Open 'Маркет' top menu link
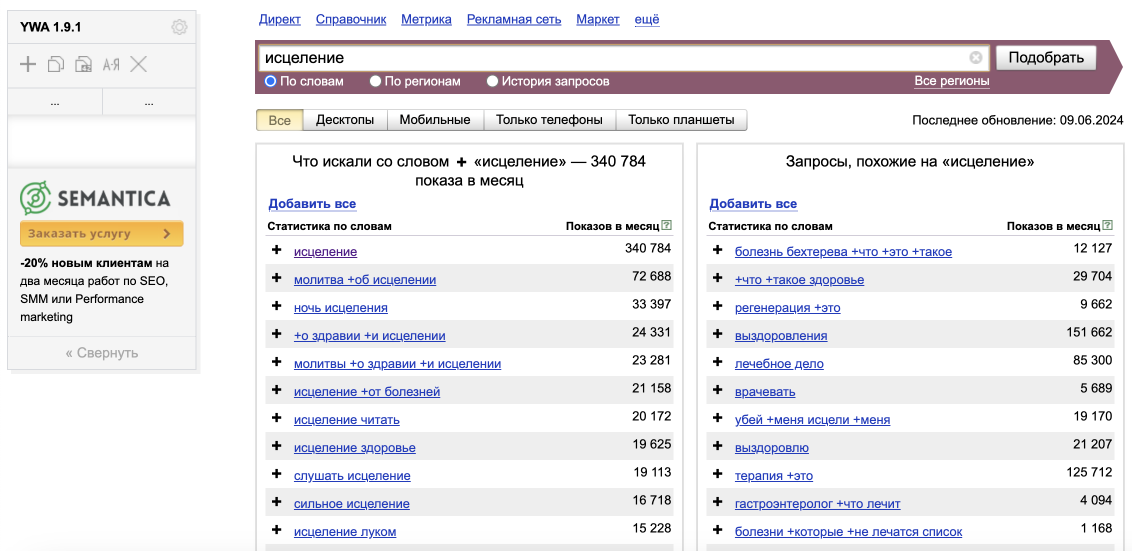Screen dimensions: 1132x551 [598, 19]
